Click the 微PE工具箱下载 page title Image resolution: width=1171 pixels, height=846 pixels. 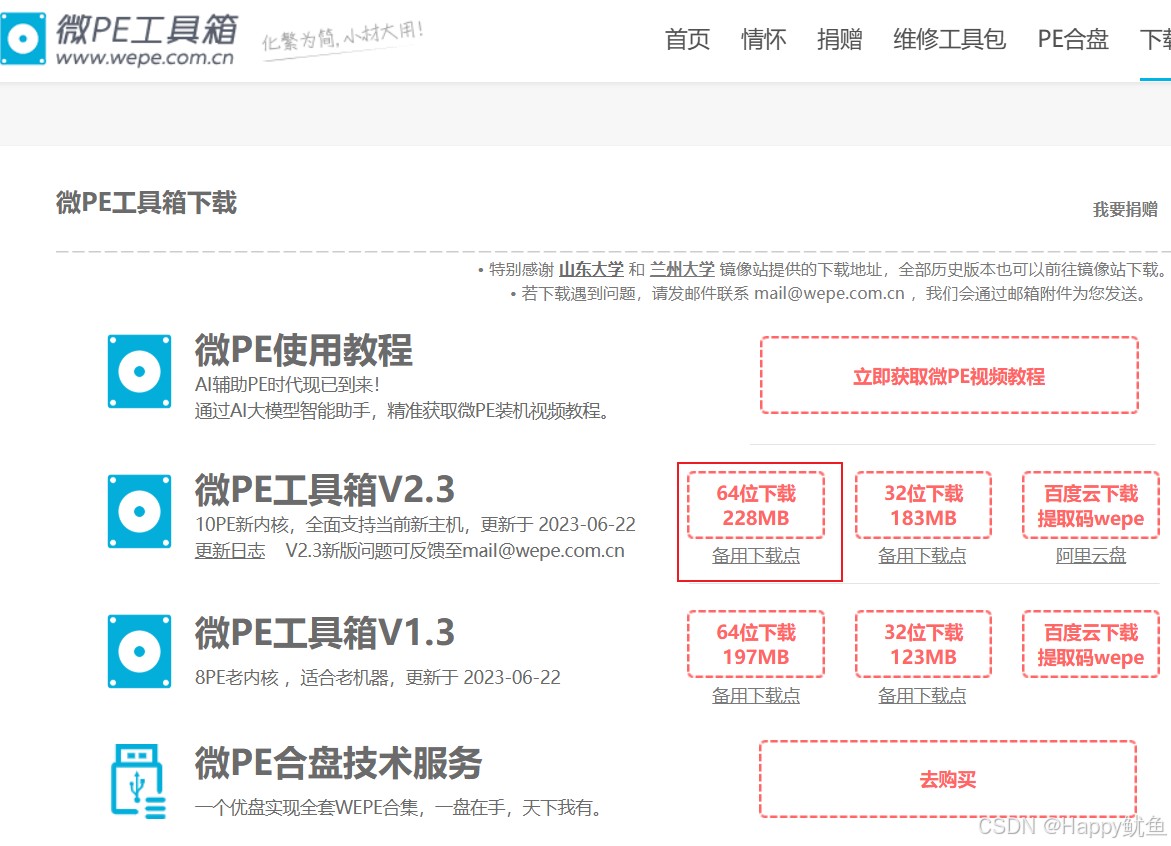pos(146,202)
